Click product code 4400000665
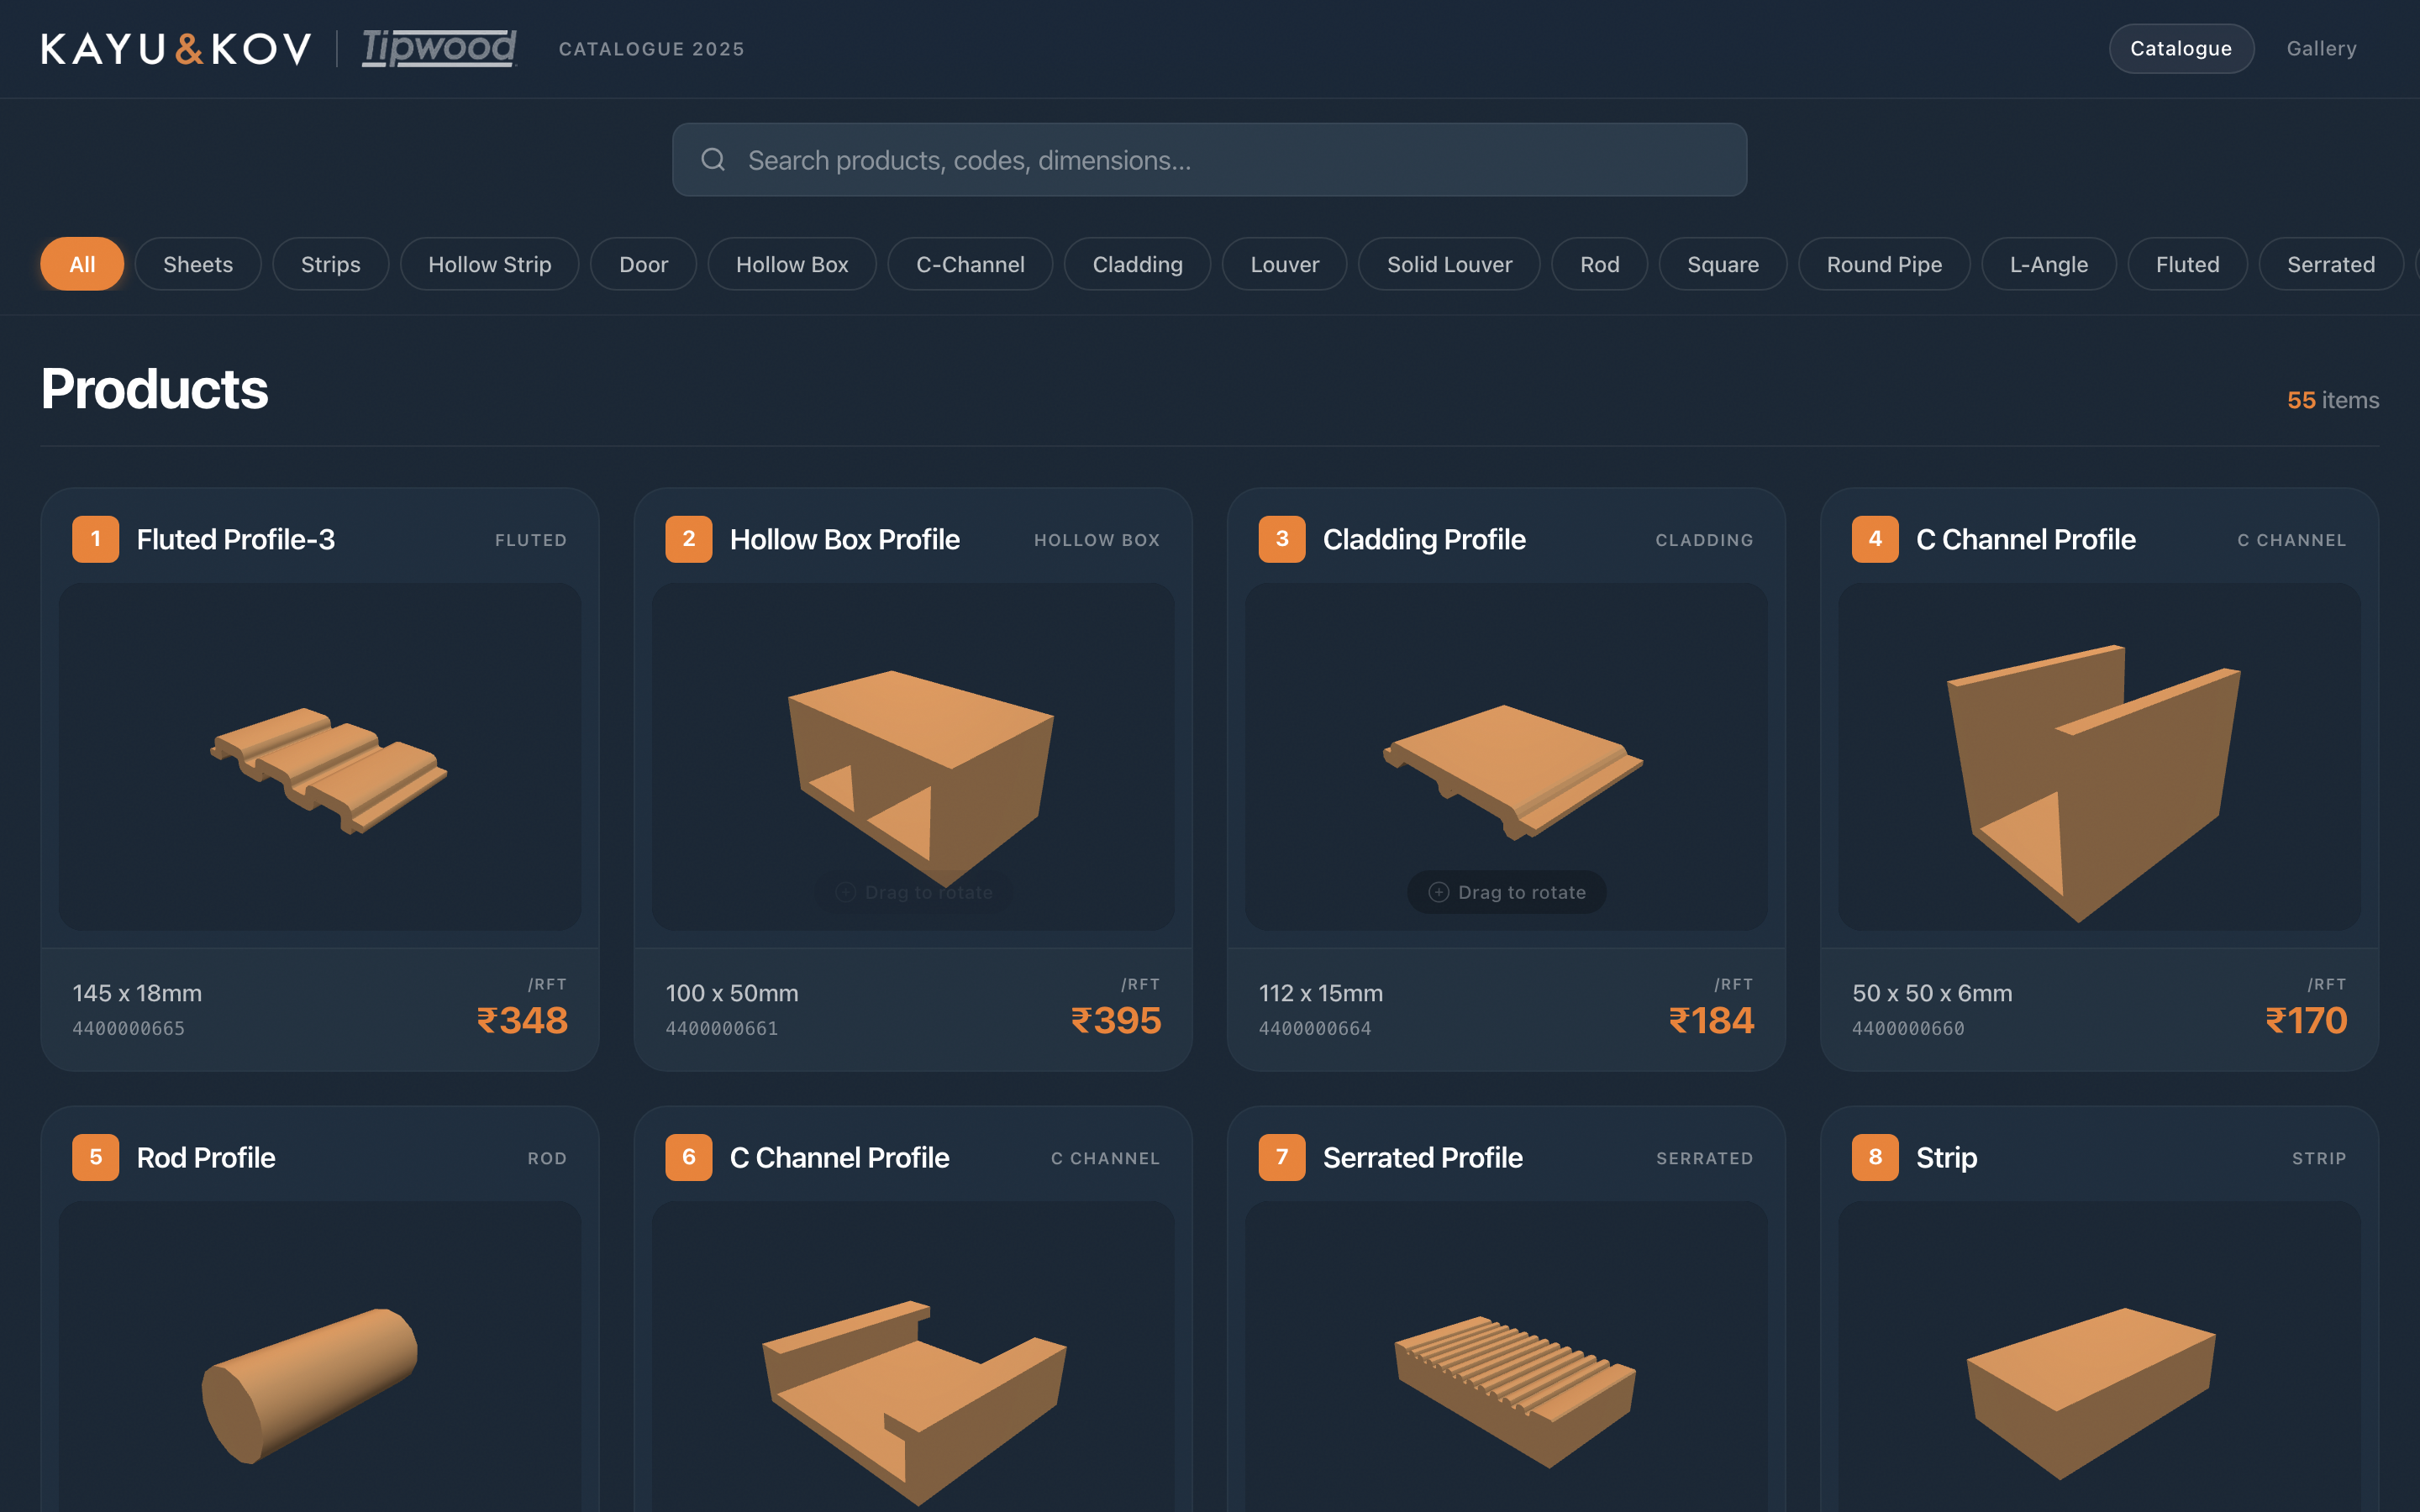Screen dimensions: 2420x1512 (128, 1028)
